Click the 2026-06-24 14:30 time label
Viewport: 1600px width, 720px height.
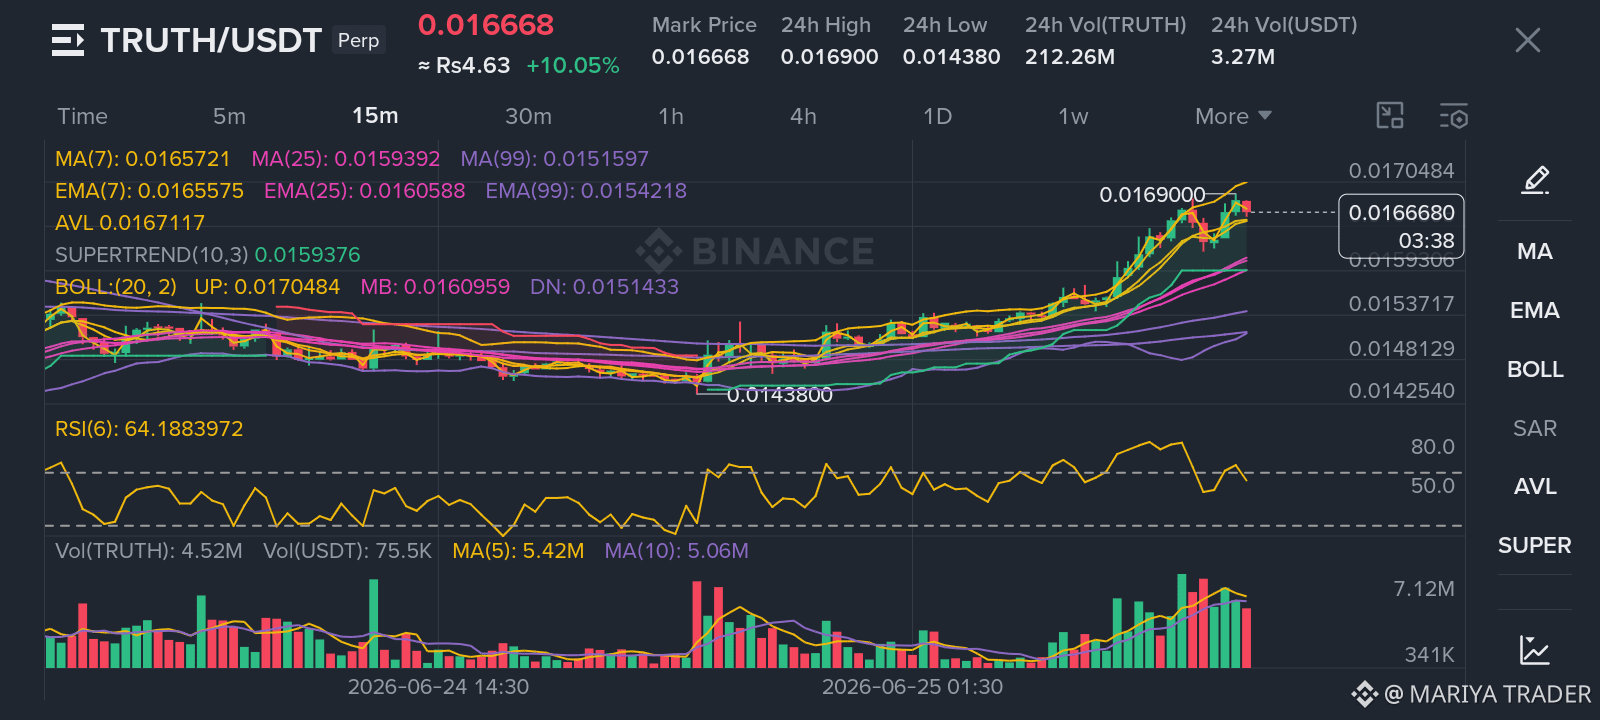click(x=438, y=687)
